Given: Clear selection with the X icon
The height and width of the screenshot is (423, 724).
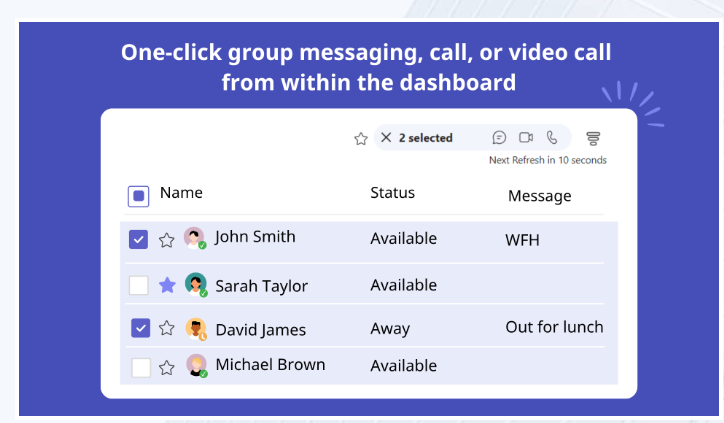Looking at the screenshot, I should (386, 138).
